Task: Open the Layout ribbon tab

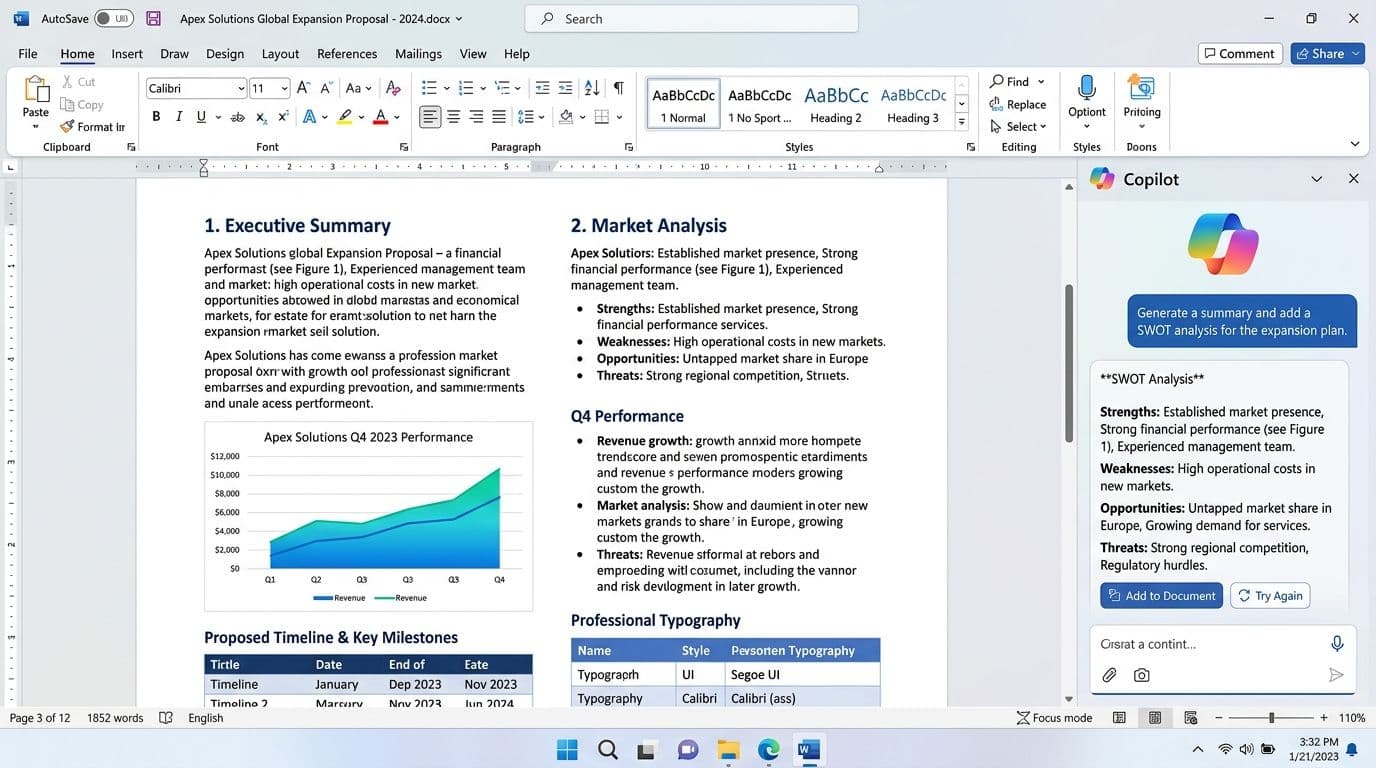Action: [280, 54]
